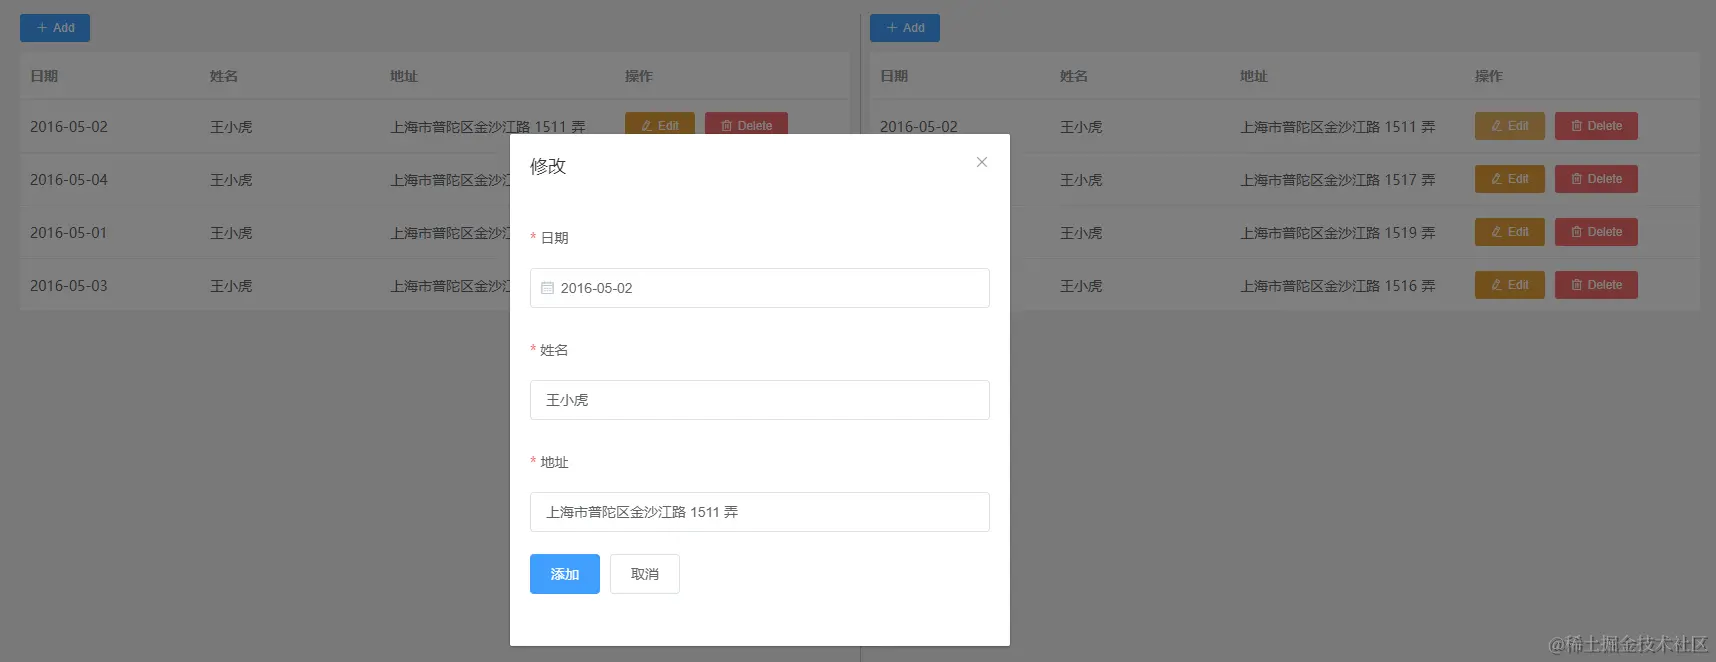The height and width of the screenshot is (662, 1716).
Task: Click date 2016-05-02 in the right table
Action: pos(919,127)
